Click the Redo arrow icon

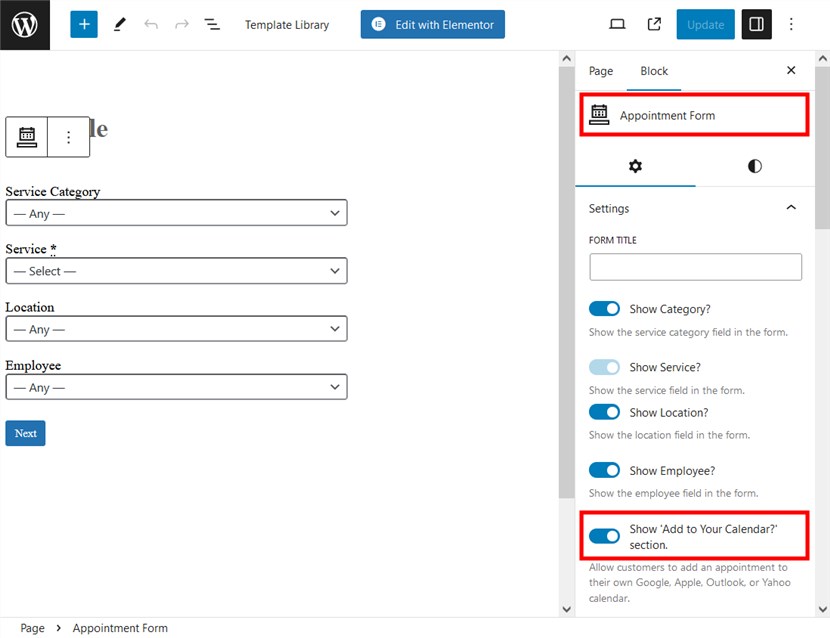coord(182,24)
